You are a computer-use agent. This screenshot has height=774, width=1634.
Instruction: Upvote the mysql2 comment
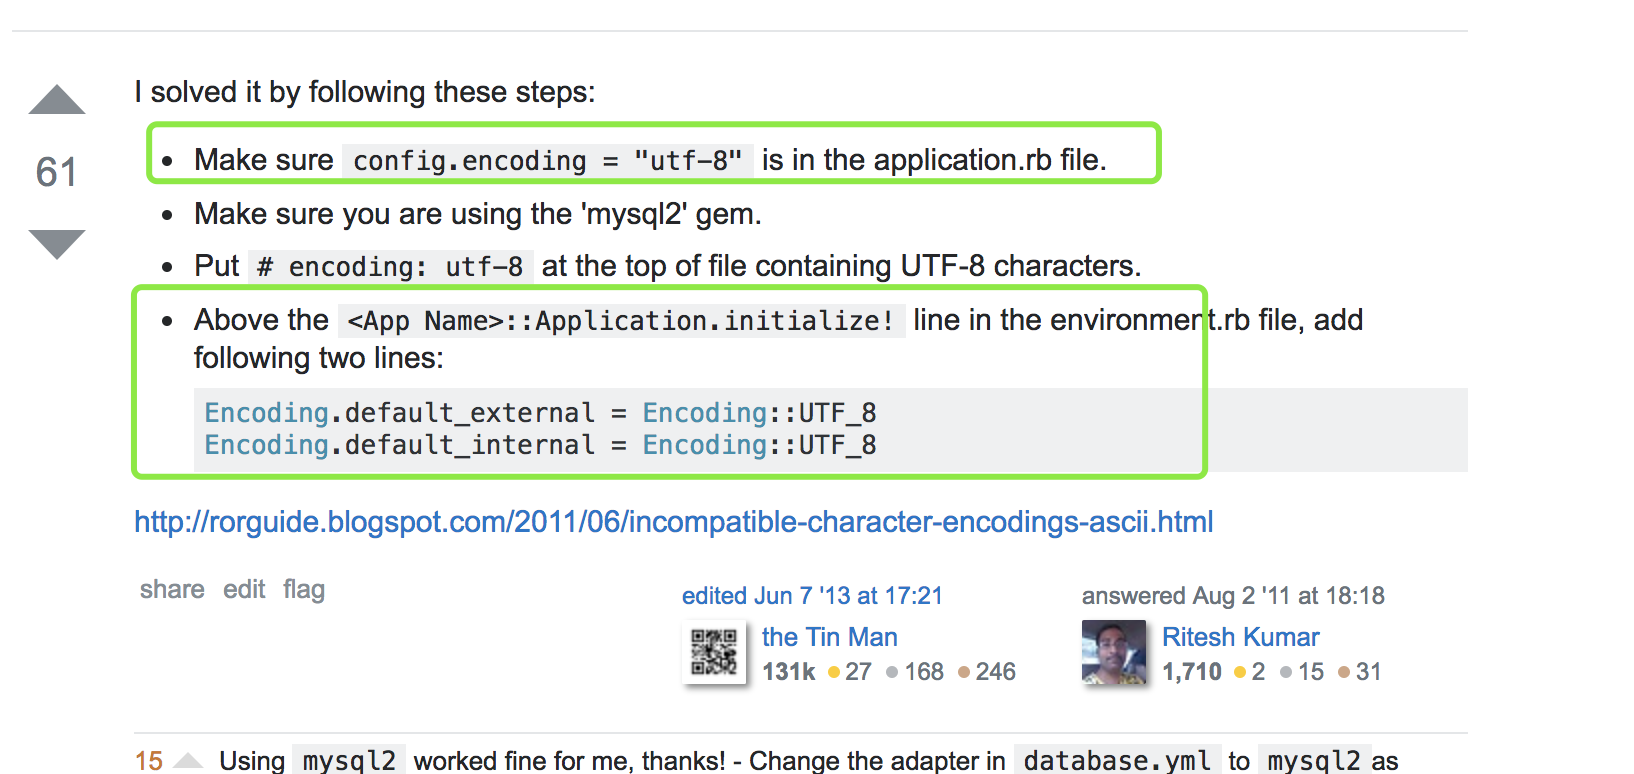click(188, 762)
